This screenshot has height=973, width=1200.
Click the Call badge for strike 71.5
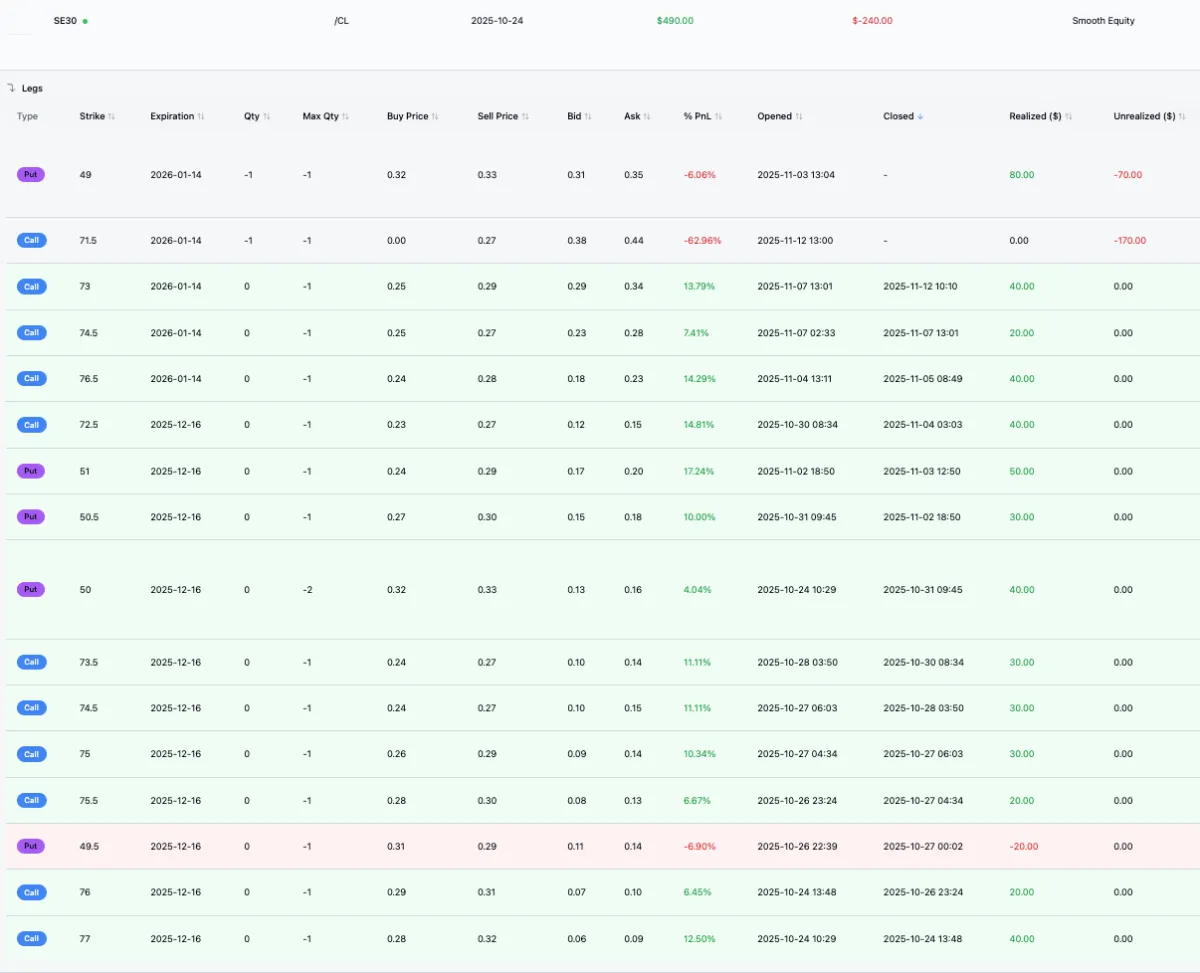tap(31, 240)
